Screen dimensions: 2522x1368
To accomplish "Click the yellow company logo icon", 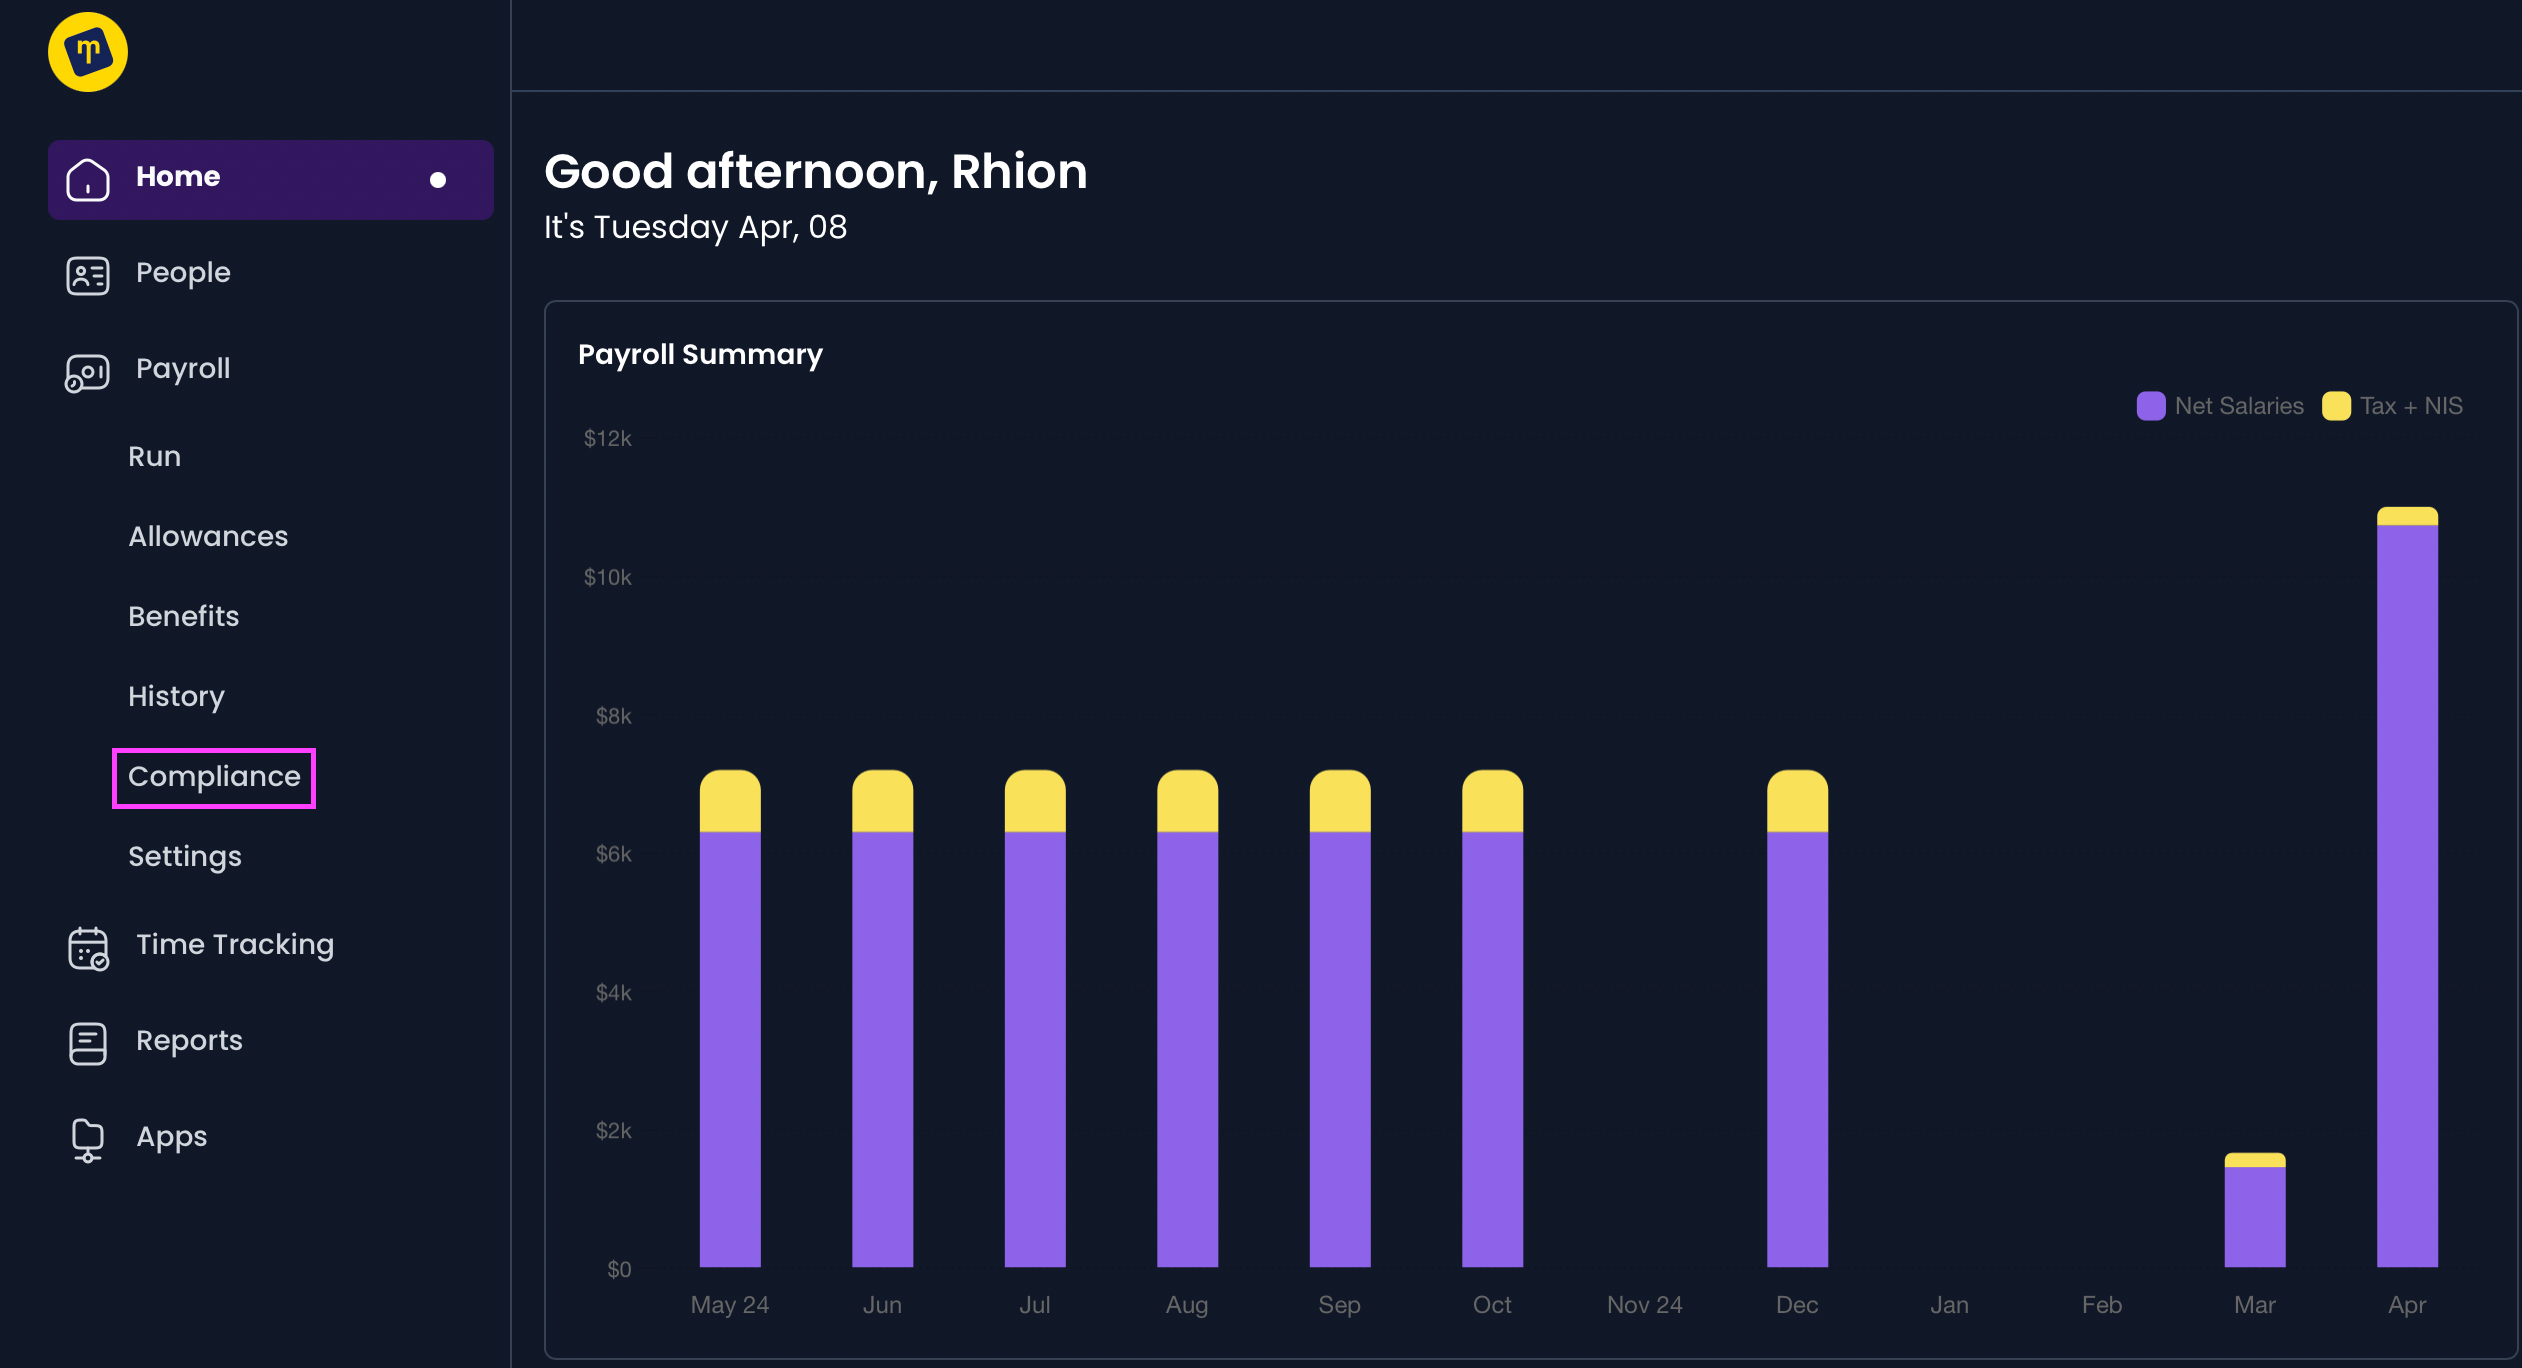I will click(88, 52).
